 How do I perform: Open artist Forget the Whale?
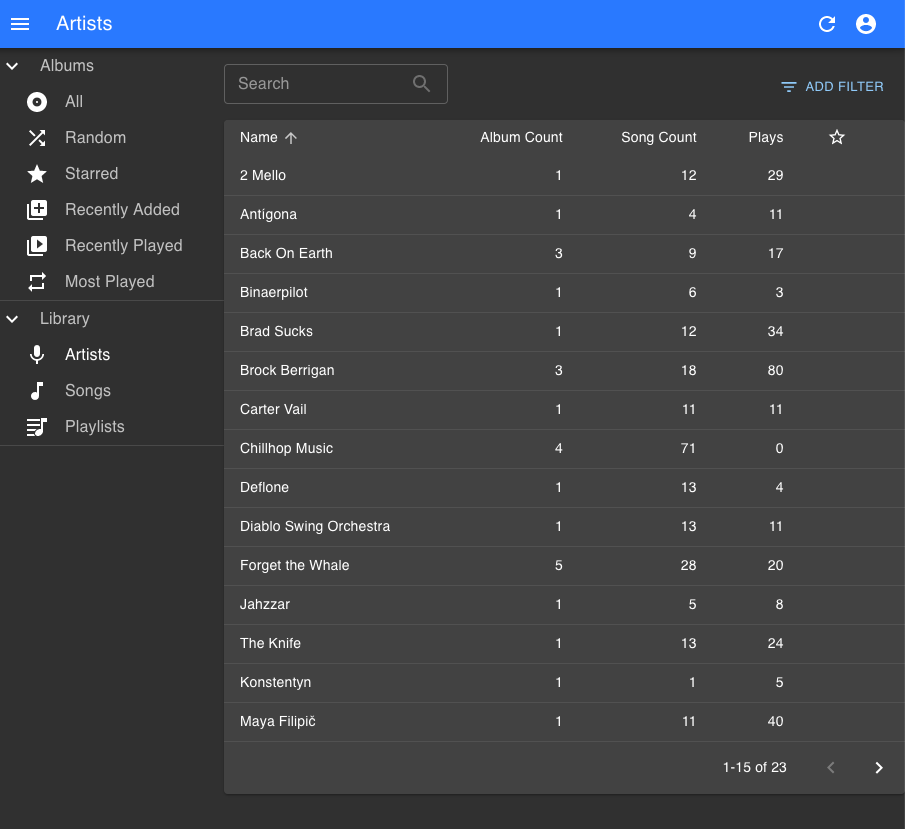[564, 565]
